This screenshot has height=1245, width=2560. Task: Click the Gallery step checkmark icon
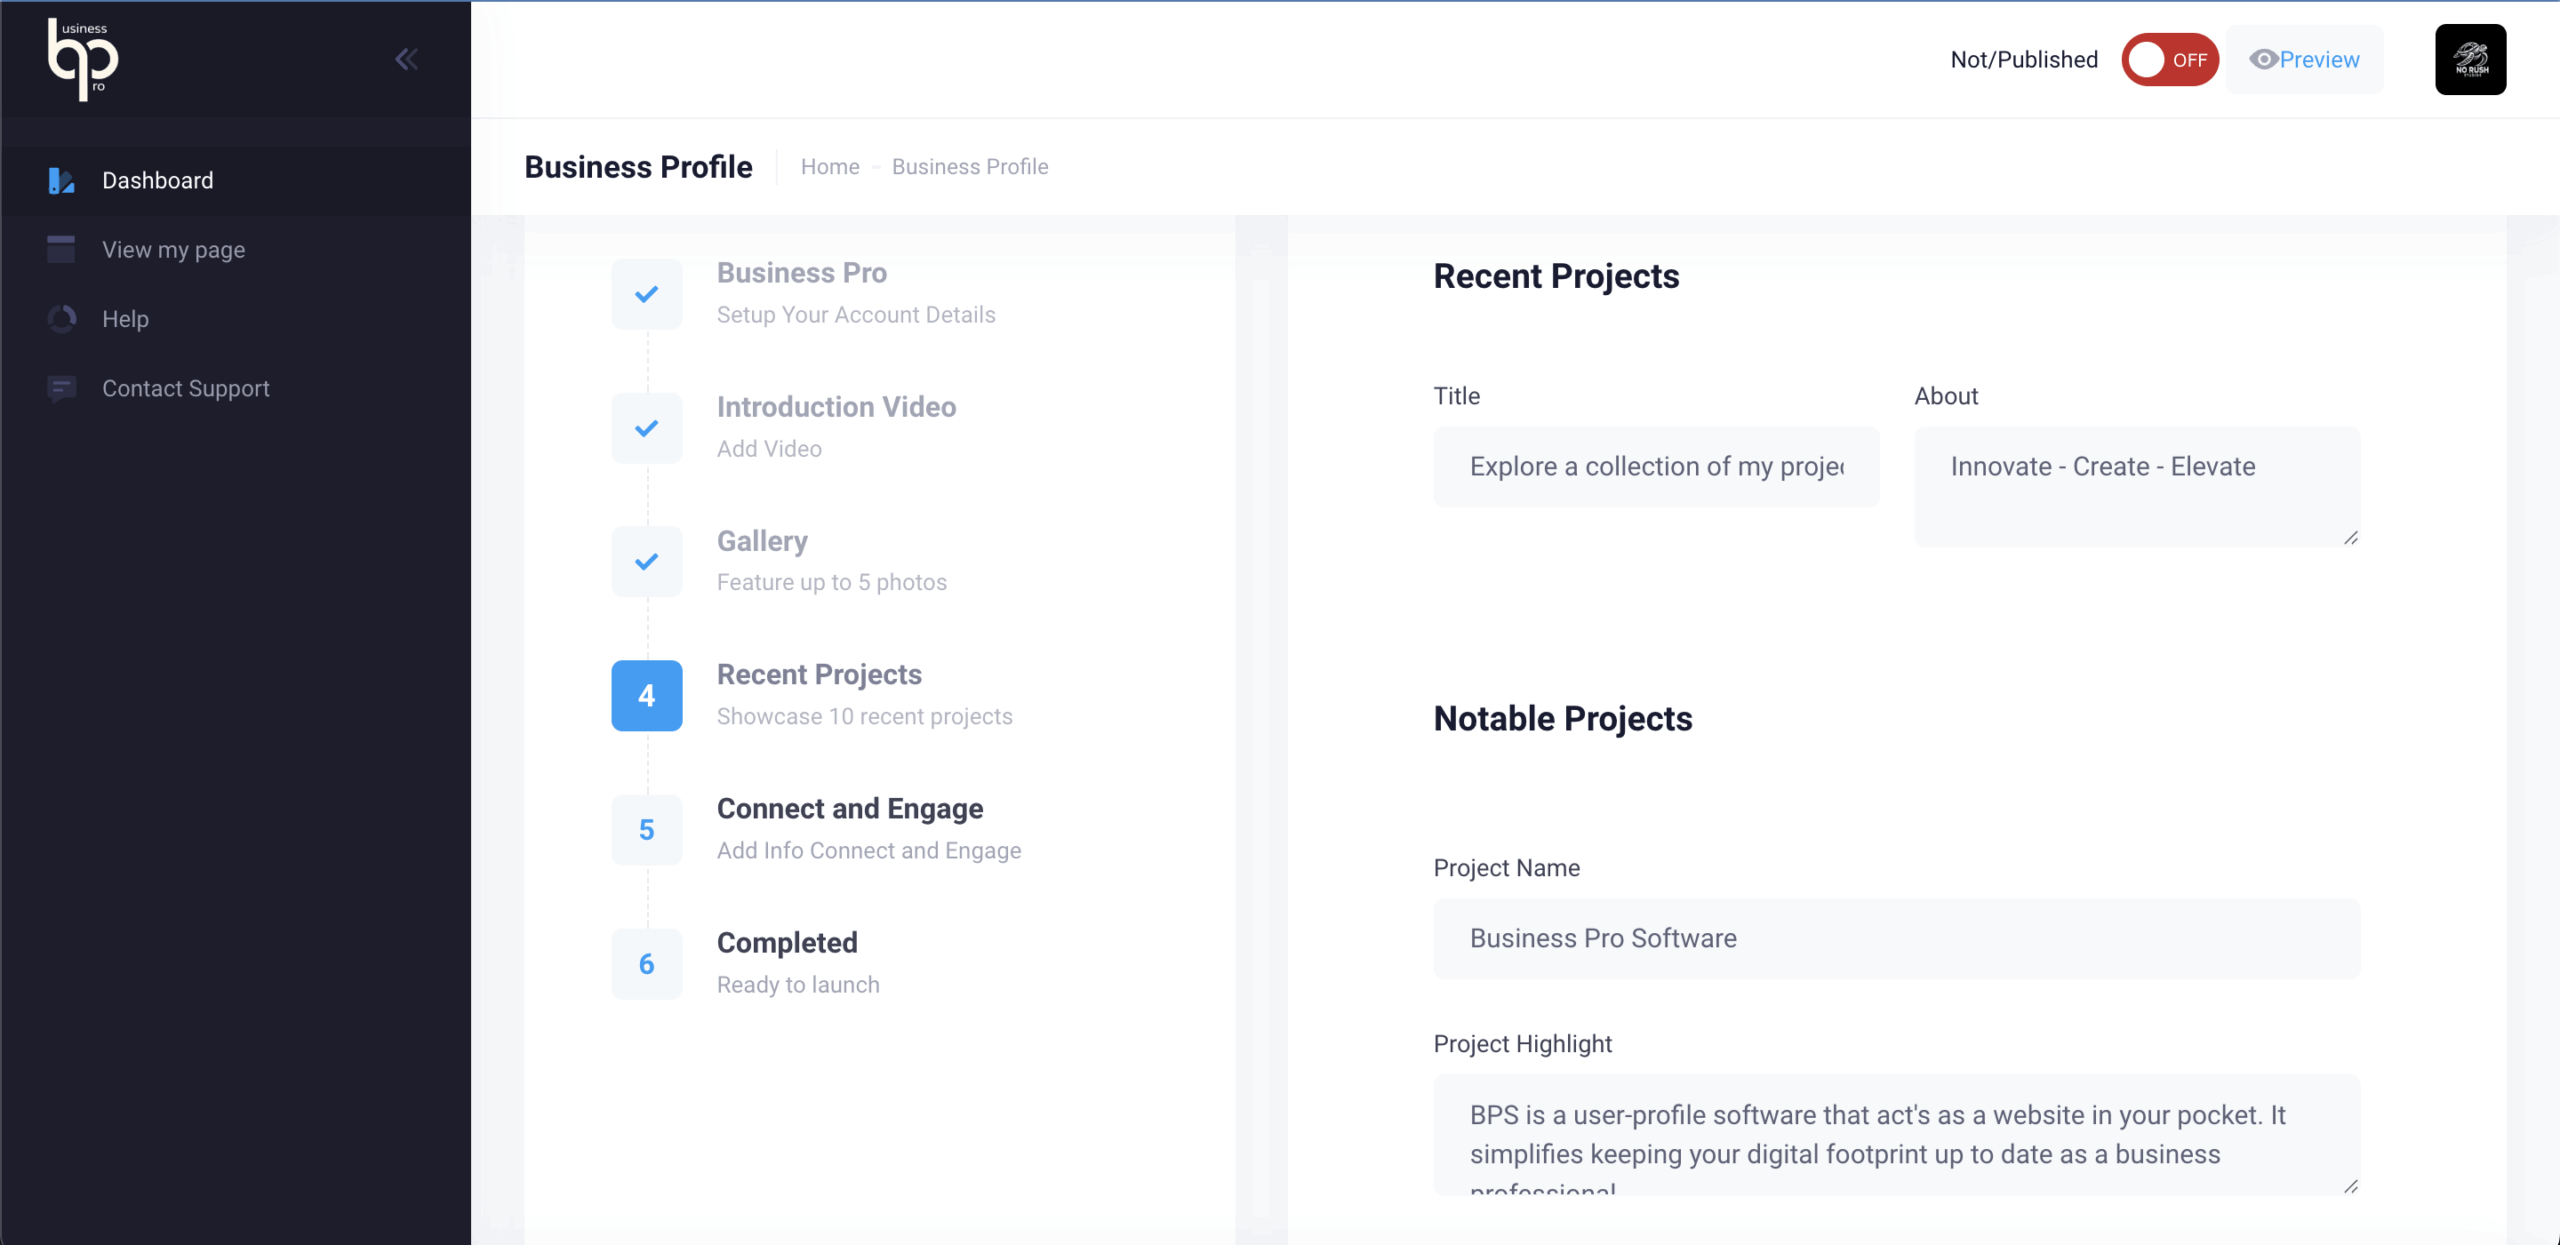(x=647, y=562)
